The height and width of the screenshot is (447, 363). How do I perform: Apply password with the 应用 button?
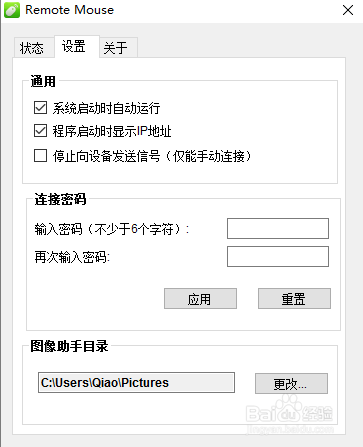[x=200, y=299]
